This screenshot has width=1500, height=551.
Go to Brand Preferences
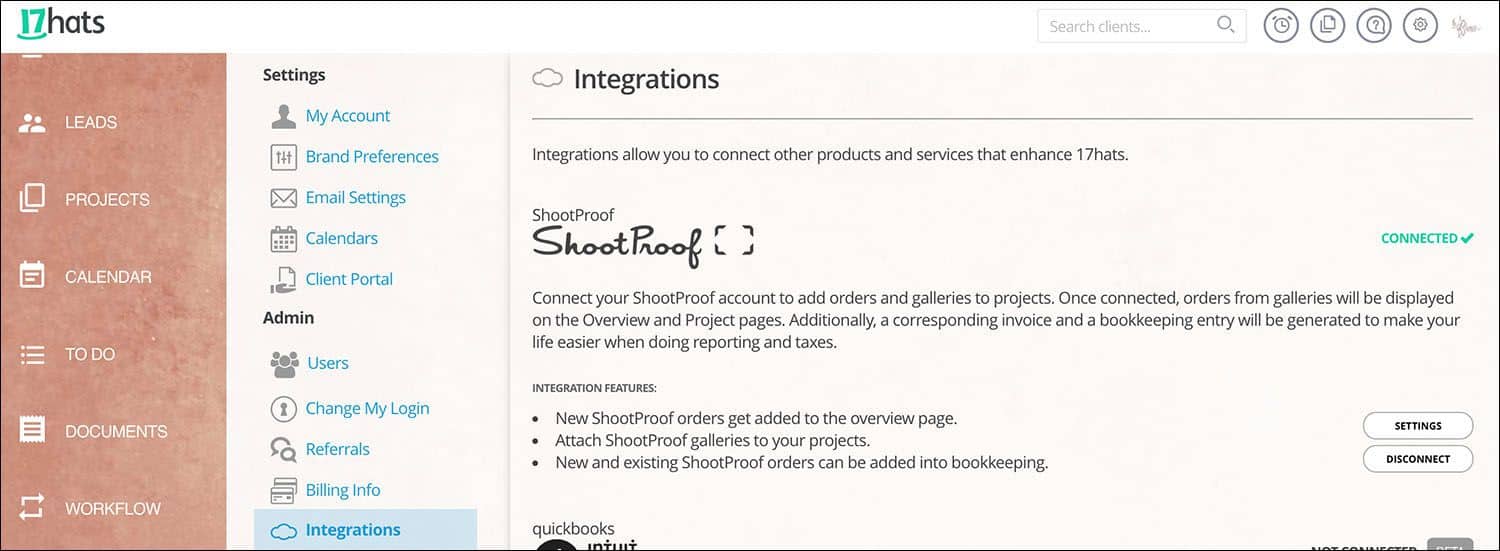tap(371, 157)
